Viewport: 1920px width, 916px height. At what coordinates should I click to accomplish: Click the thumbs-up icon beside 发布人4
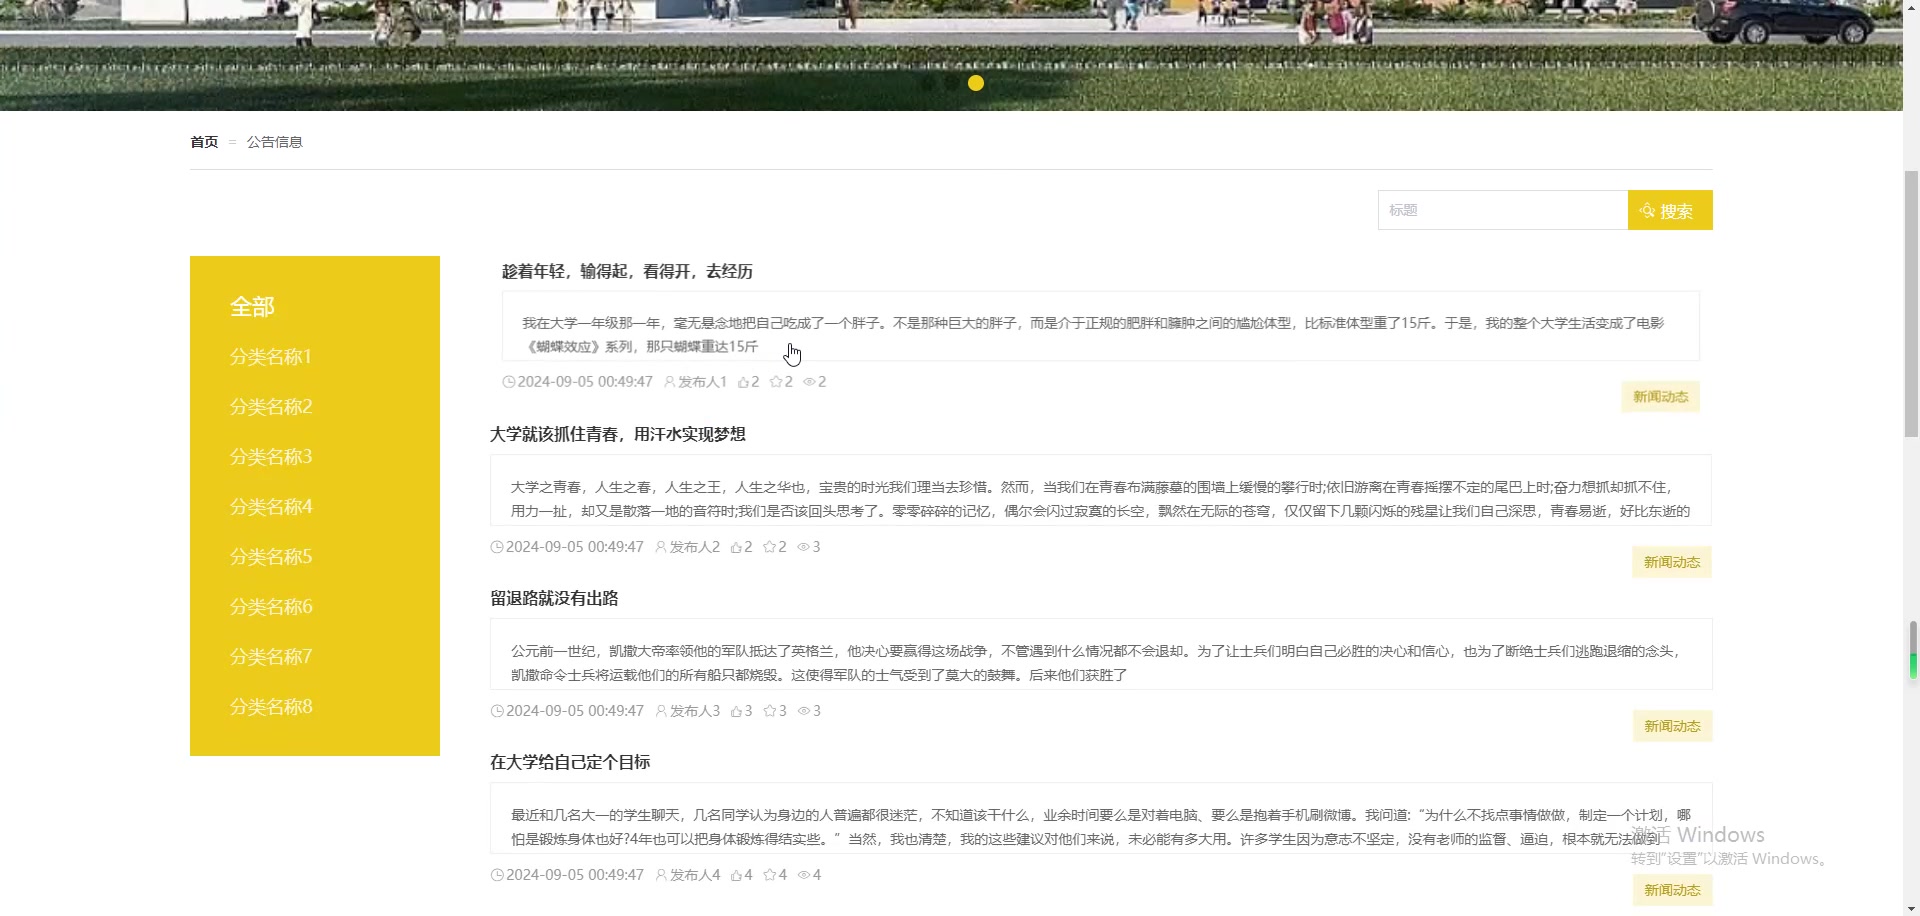pos(736,874)
